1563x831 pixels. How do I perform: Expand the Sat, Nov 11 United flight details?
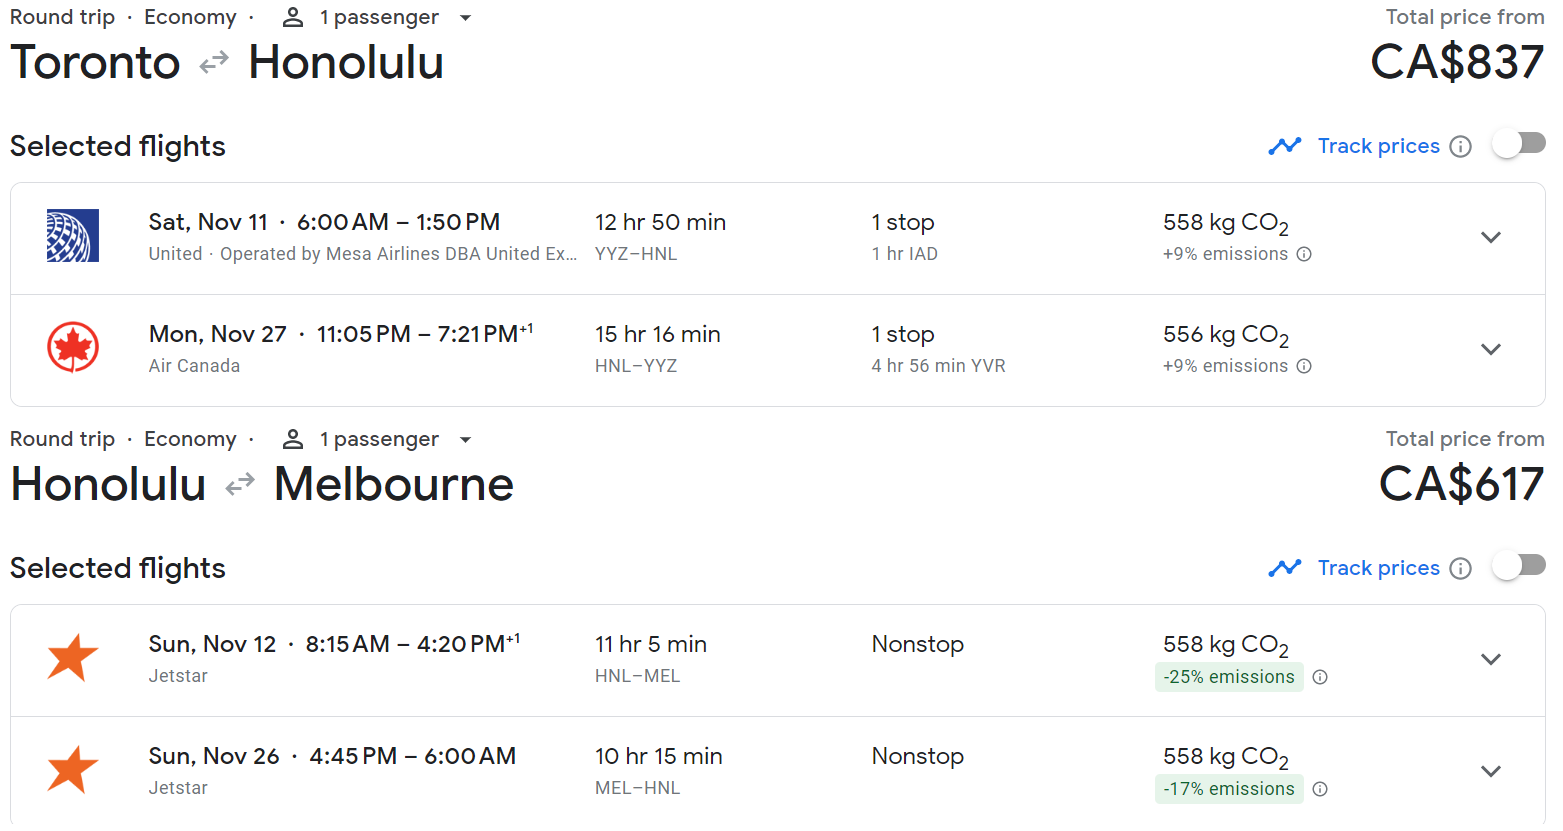point(1491,238)
